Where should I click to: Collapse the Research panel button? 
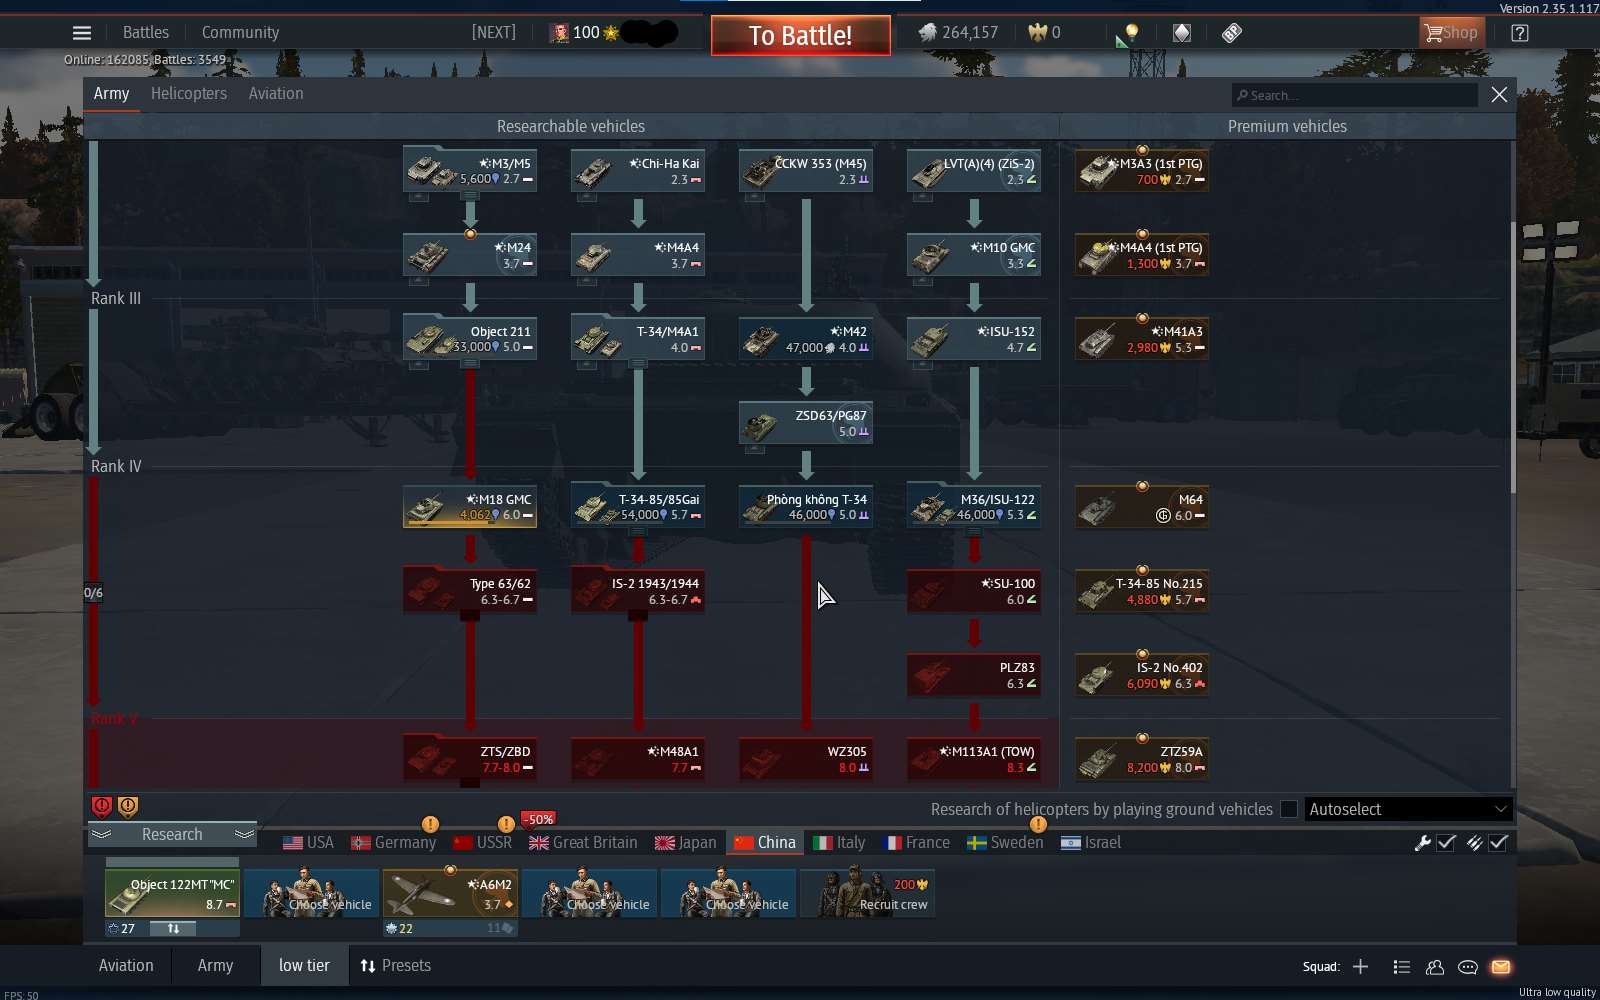(x=172, y=834)
